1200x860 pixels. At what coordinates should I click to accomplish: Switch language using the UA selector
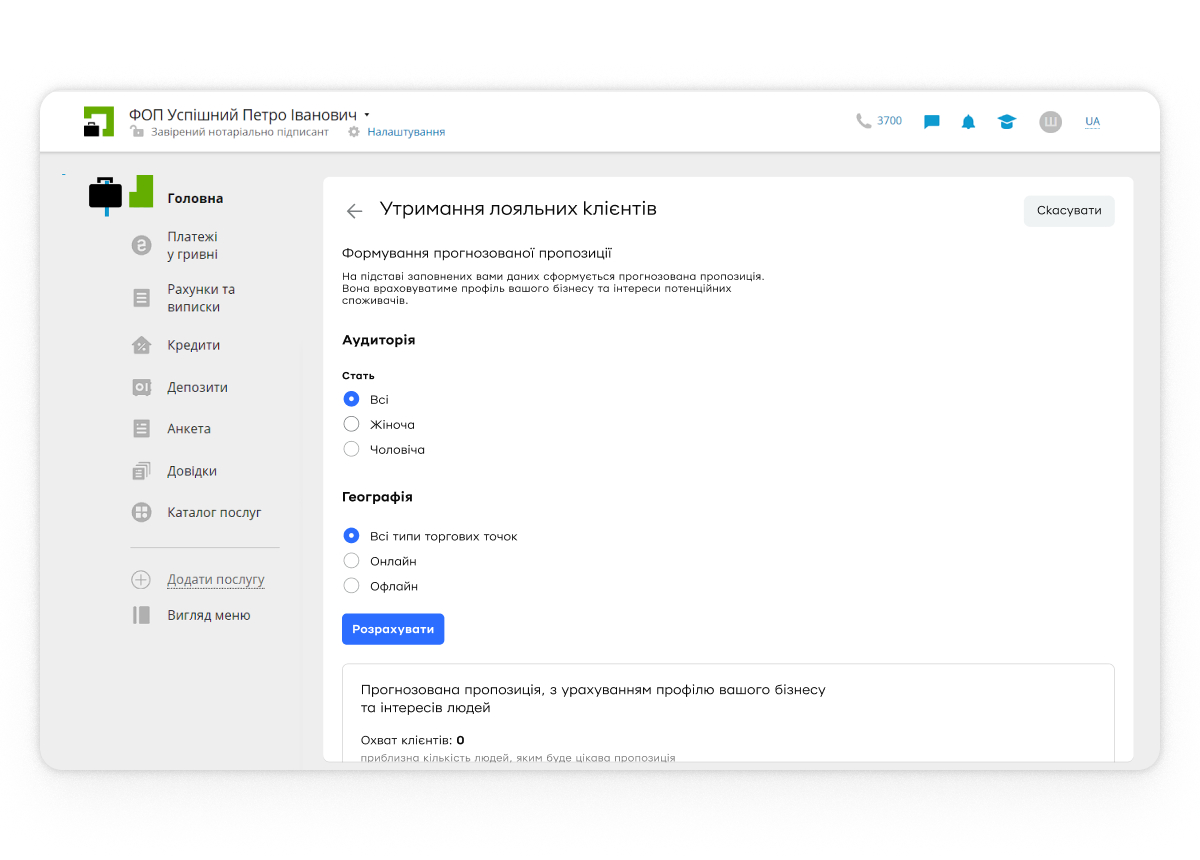tap(1092, 122)
